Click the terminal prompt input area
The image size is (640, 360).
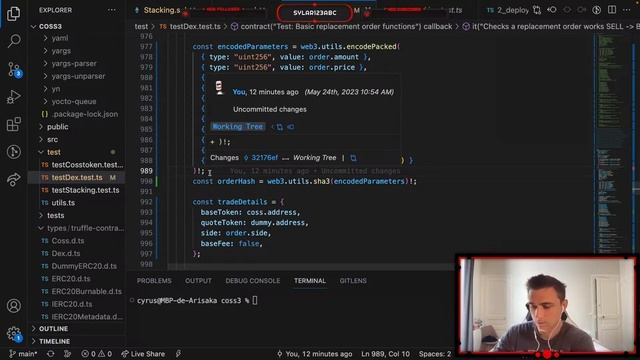pyautogui.click(x=255, y=301)
